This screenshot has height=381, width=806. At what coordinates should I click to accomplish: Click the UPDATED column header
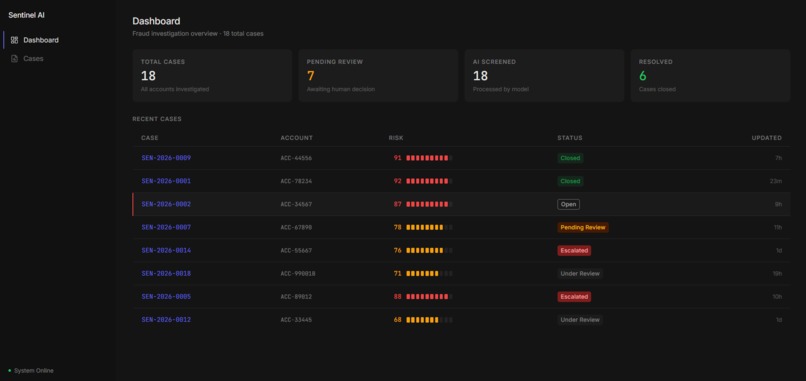767,138
